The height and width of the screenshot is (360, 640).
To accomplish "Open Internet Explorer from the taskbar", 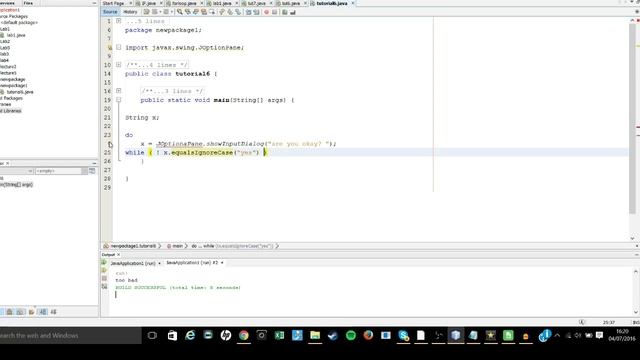I will (190, 336).
